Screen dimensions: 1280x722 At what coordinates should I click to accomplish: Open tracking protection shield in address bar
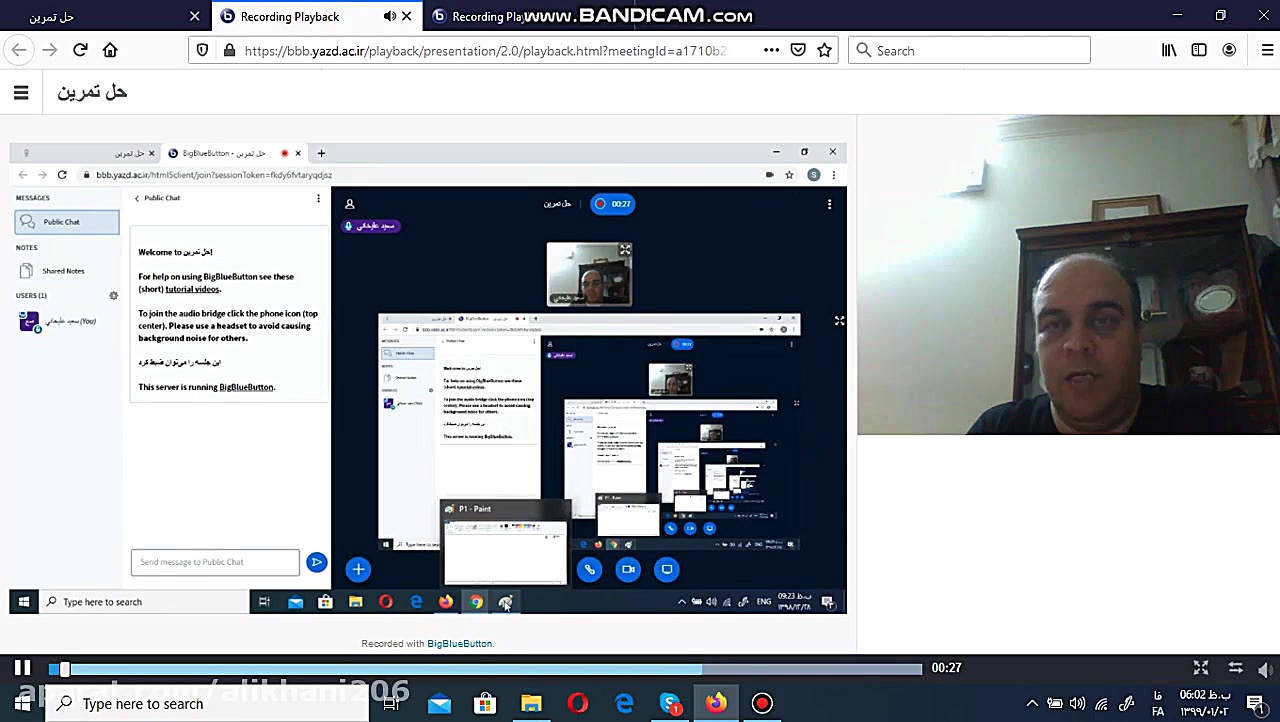(203, 50)
